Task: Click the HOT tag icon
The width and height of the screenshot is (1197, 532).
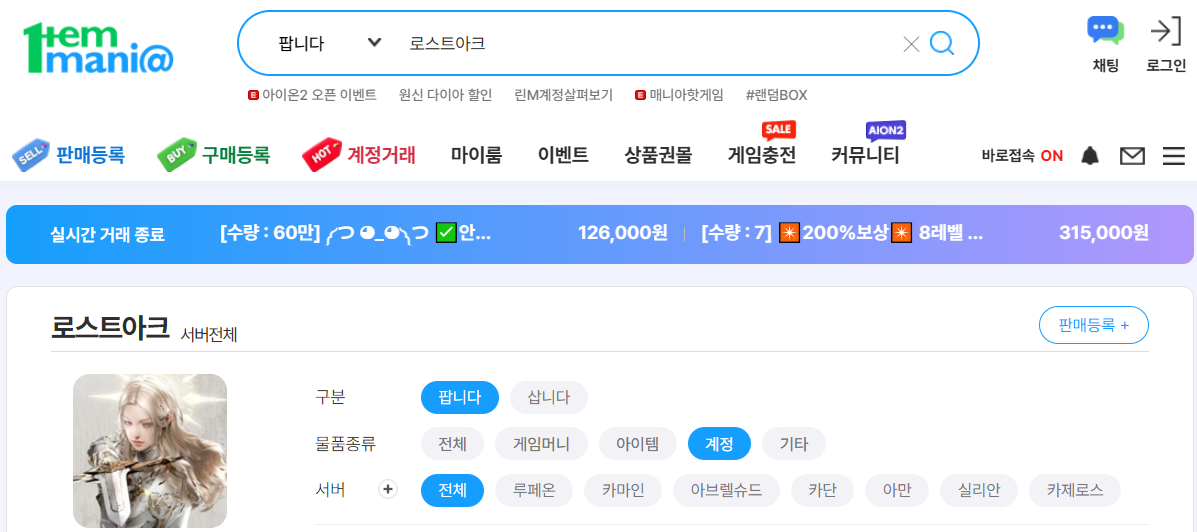Action: 321,156
